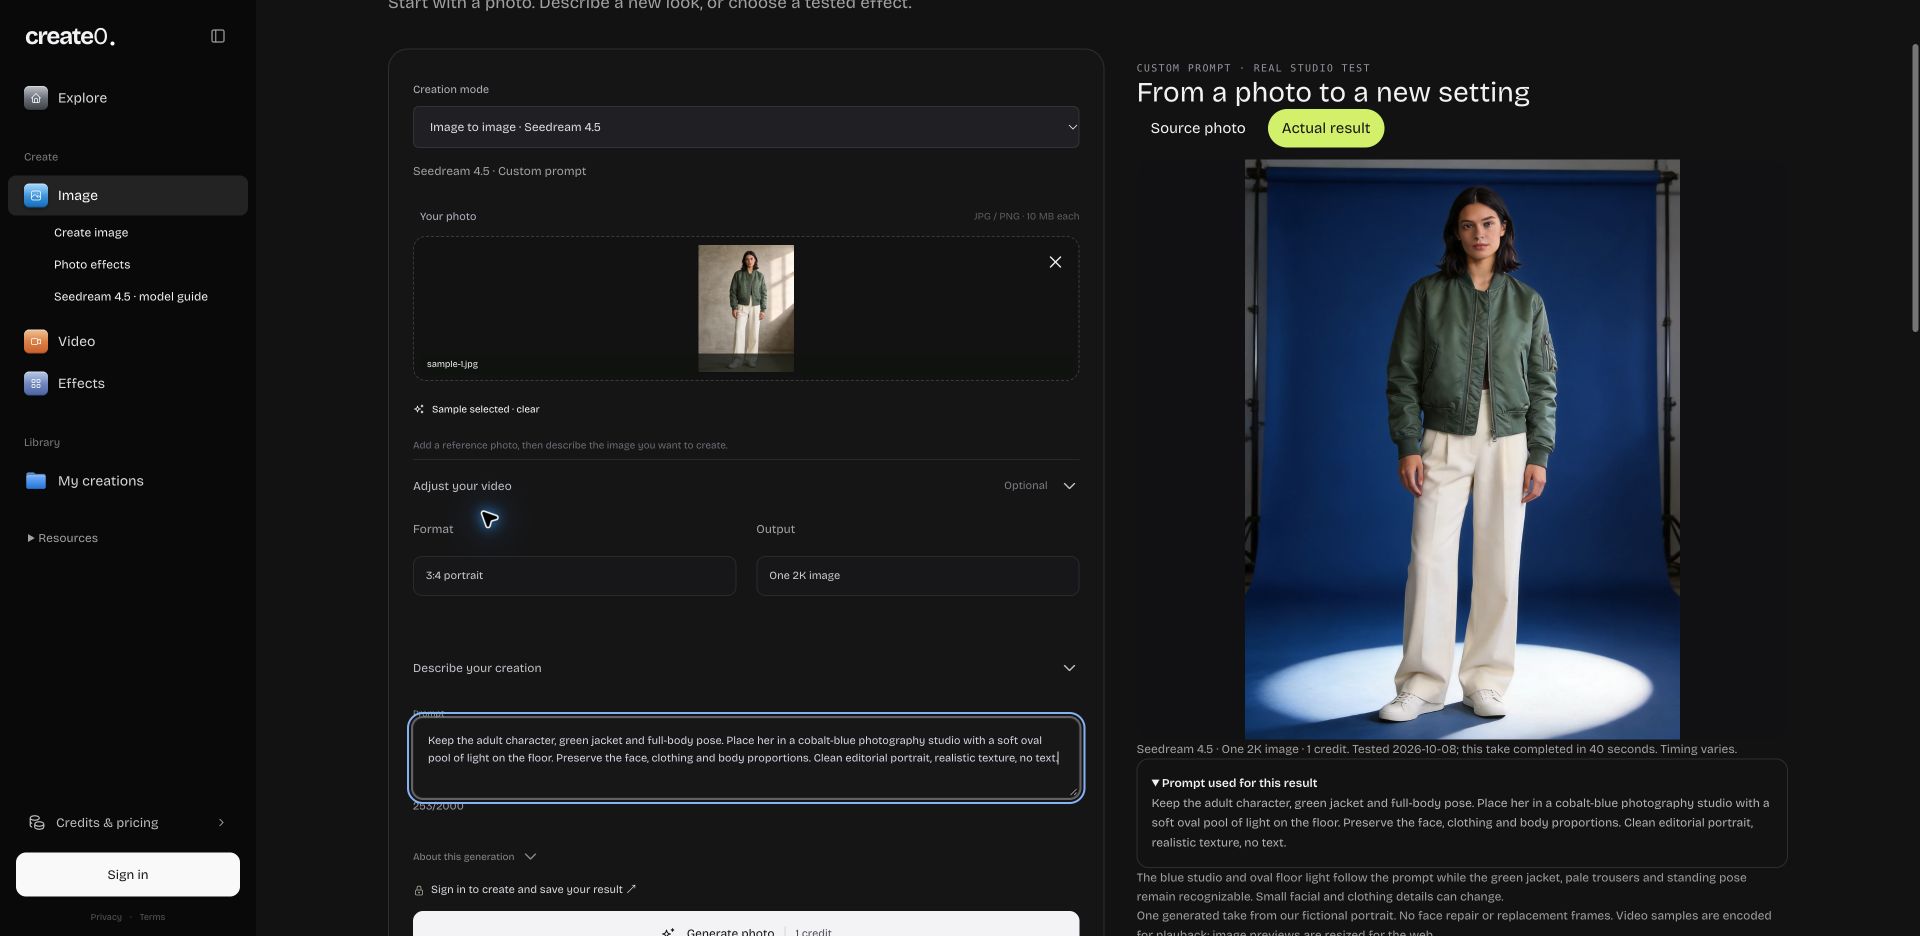1920x936 pixels.
Task: Open the Creation mode dropdown
Action: tap(746, 127)
